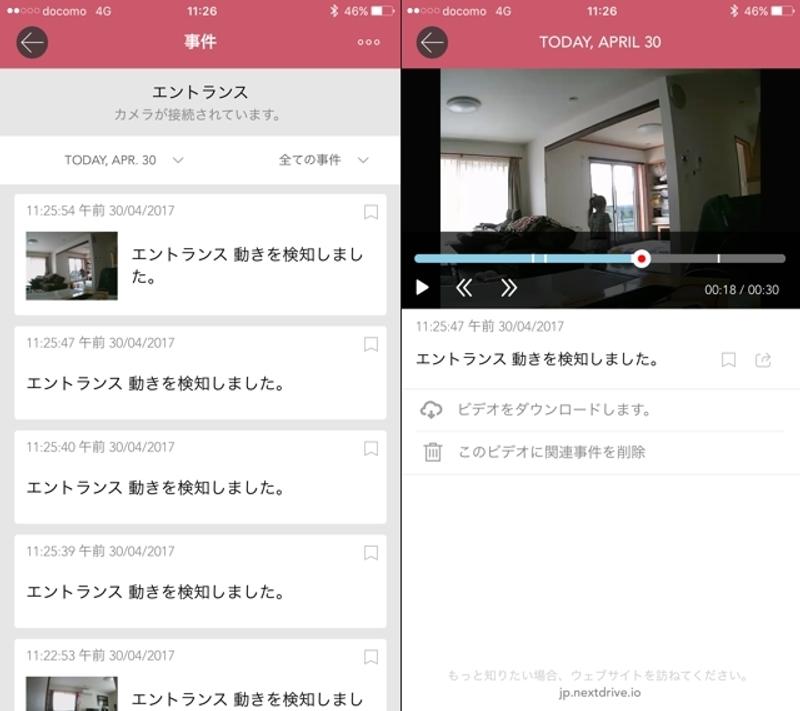Go back from the TODAY, APRIL 30 video screen
The height and width of the screenshot is (711, 800).
pyautogui.click(x=432, y=42)
